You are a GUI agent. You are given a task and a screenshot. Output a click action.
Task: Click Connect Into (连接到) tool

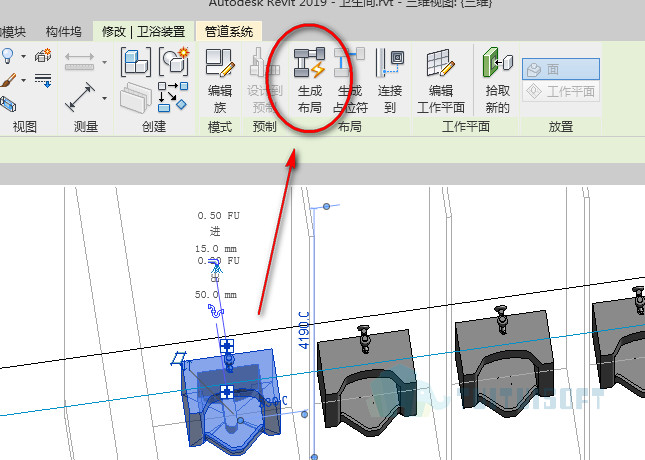point(390,81)
